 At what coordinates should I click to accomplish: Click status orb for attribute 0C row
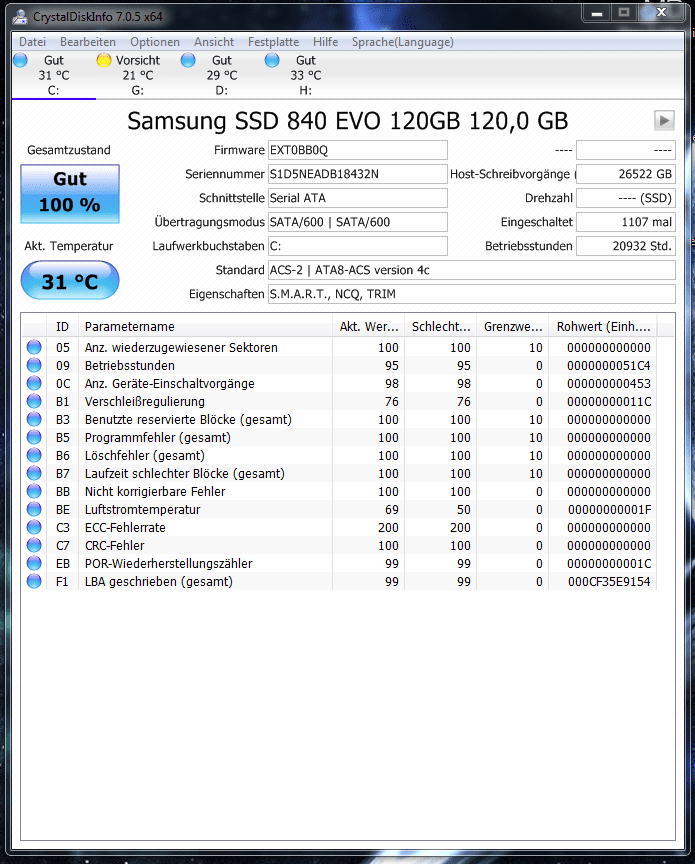click(x=34, y=383)
